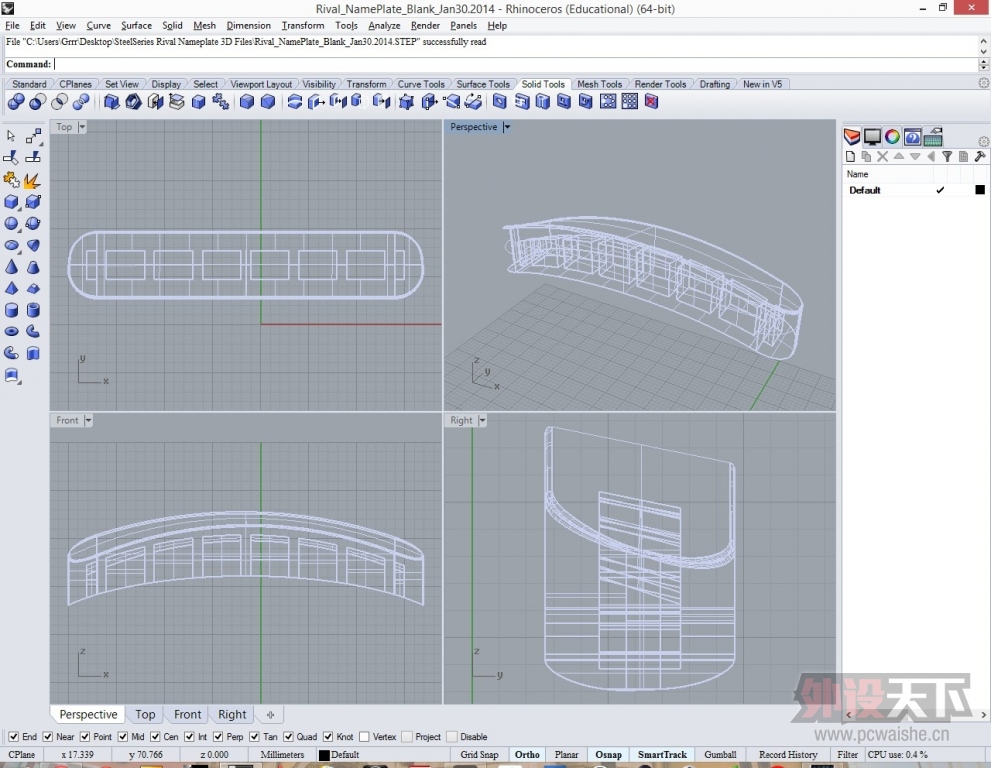Open the Millimeters units status pane

[282, 754]
